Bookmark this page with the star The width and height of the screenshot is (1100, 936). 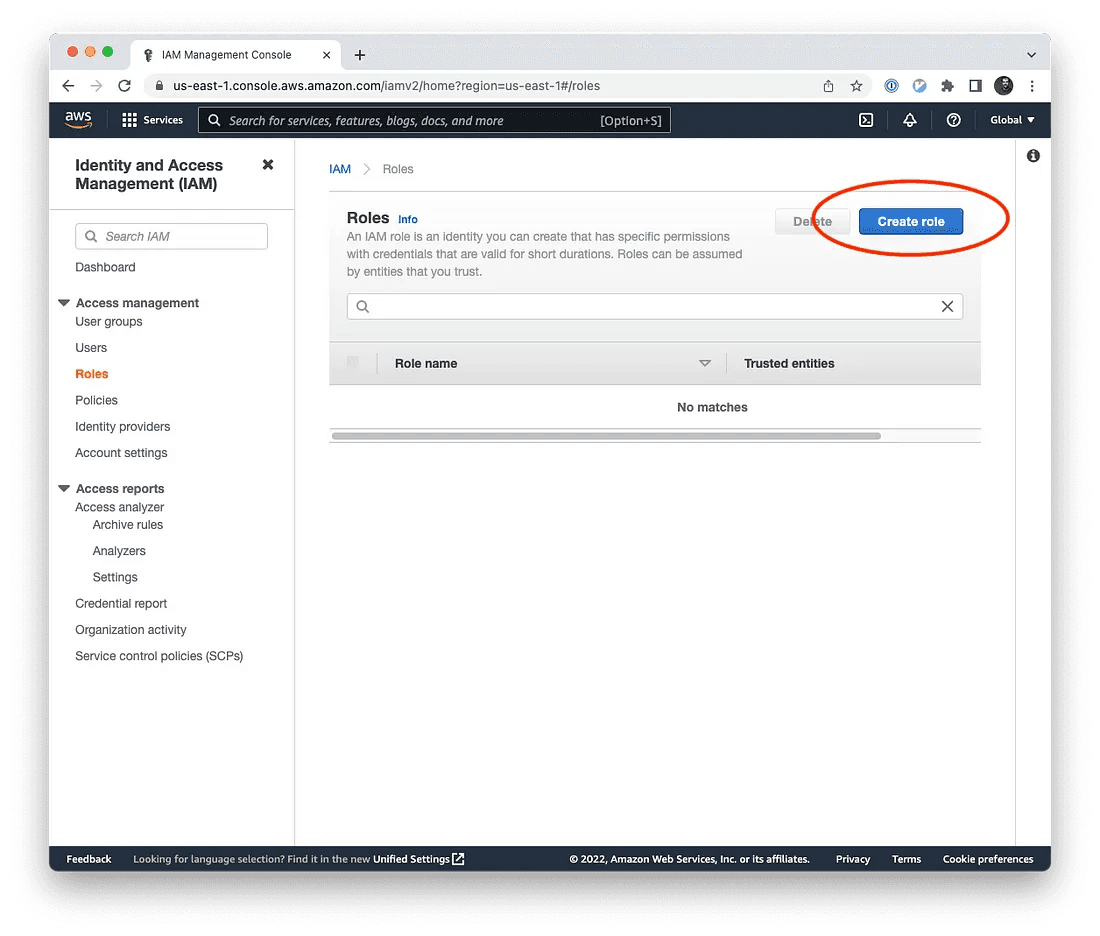click(857, 86)
